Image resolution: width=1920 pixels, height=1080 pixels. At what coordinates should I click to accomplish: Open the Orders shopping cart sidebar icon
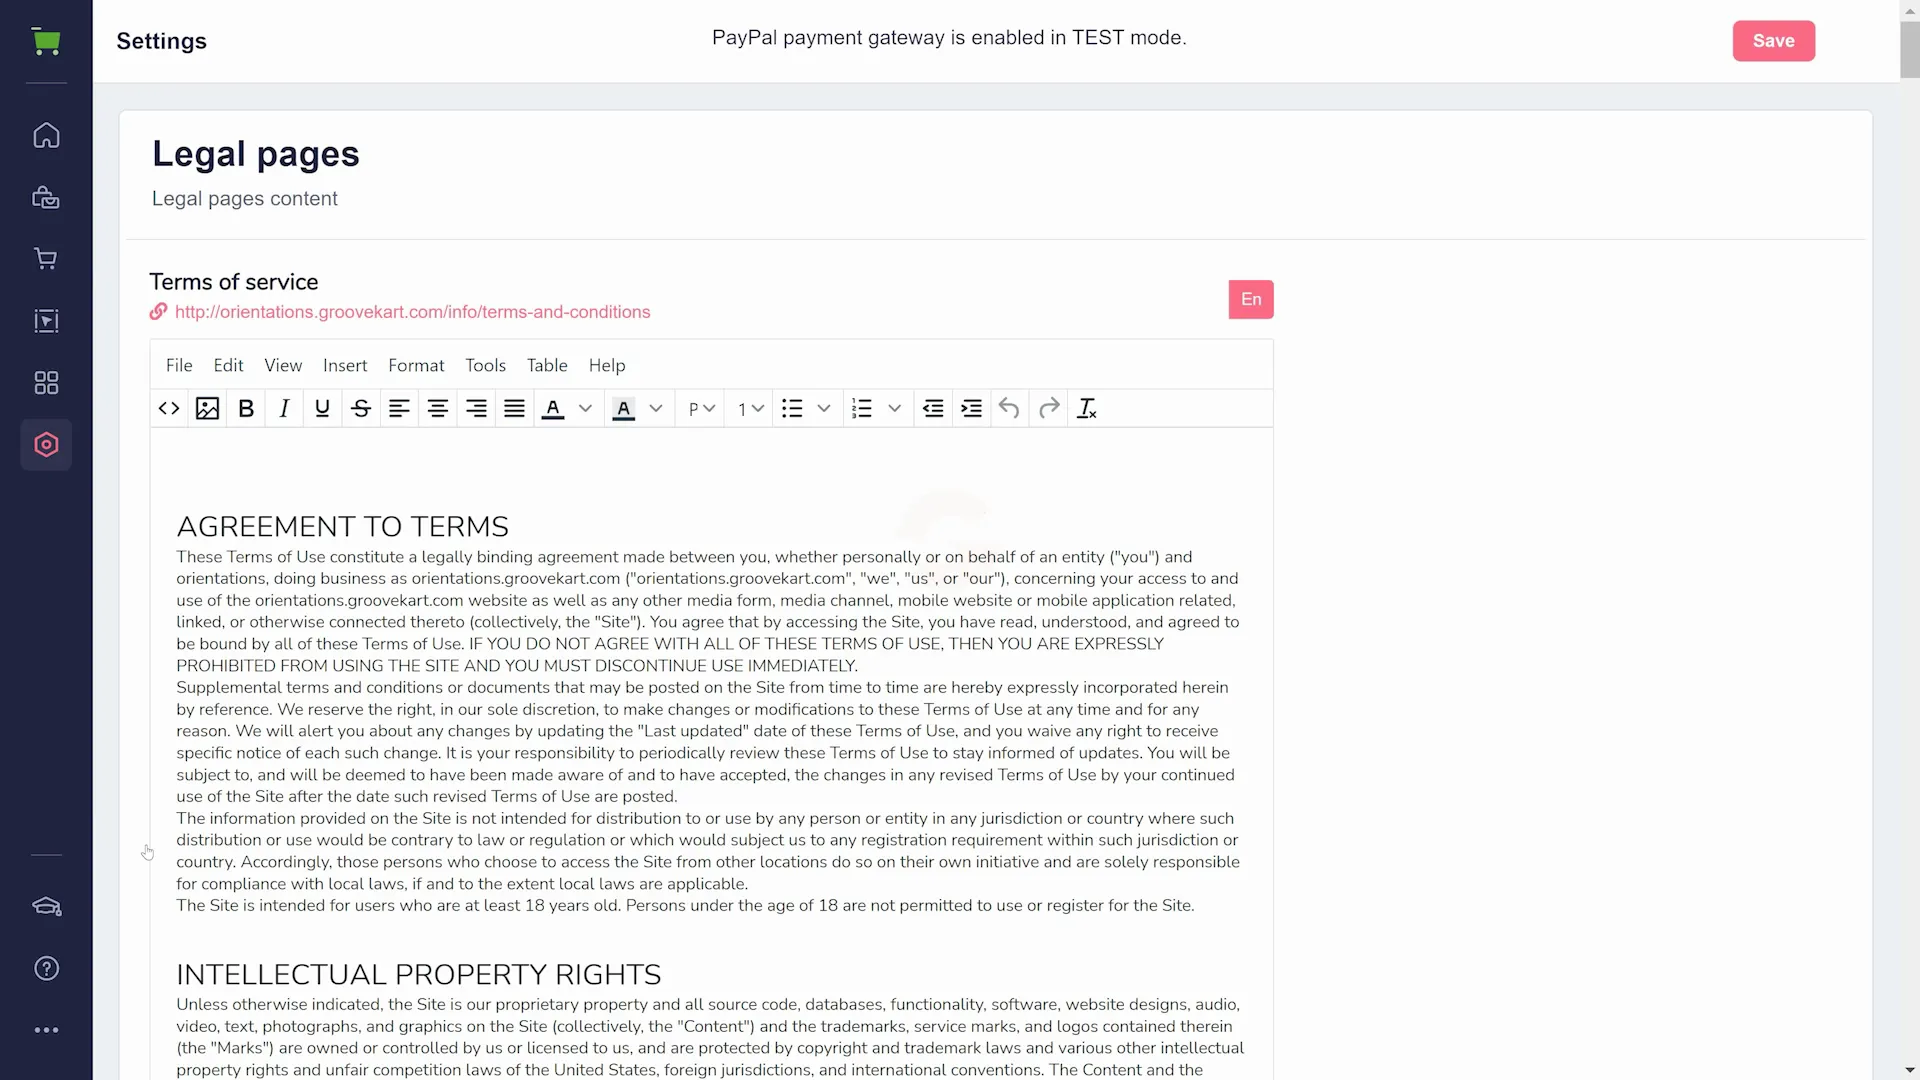coord(46,259)
